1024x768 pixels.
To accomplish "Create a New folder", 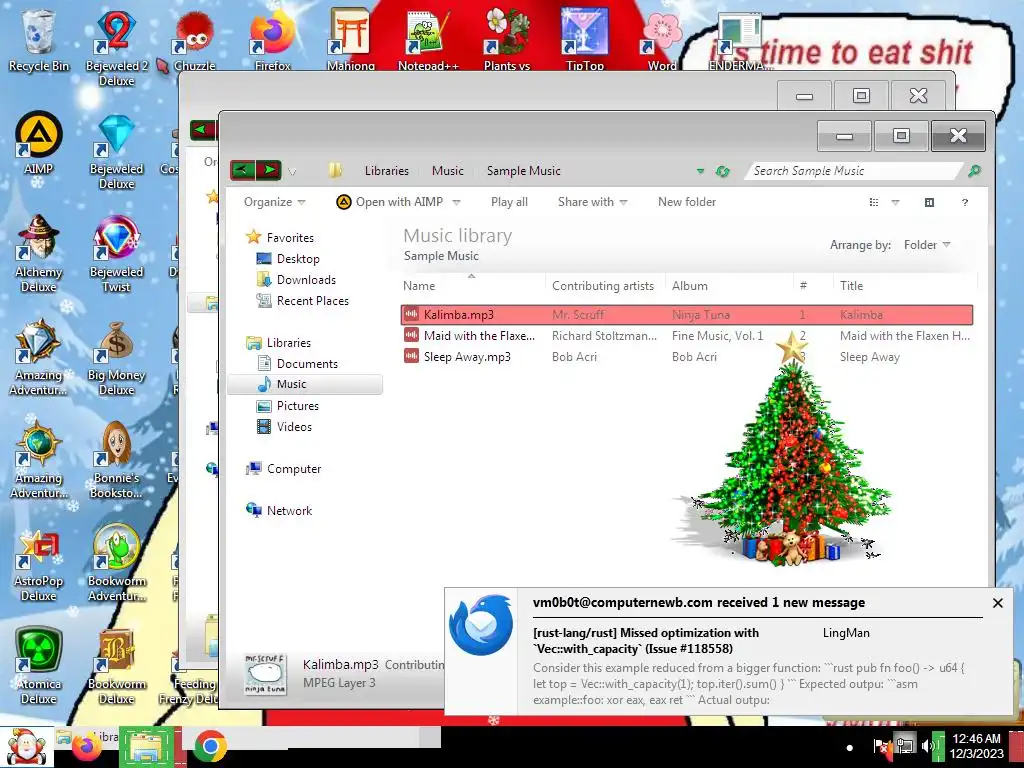I will (687, 202).
